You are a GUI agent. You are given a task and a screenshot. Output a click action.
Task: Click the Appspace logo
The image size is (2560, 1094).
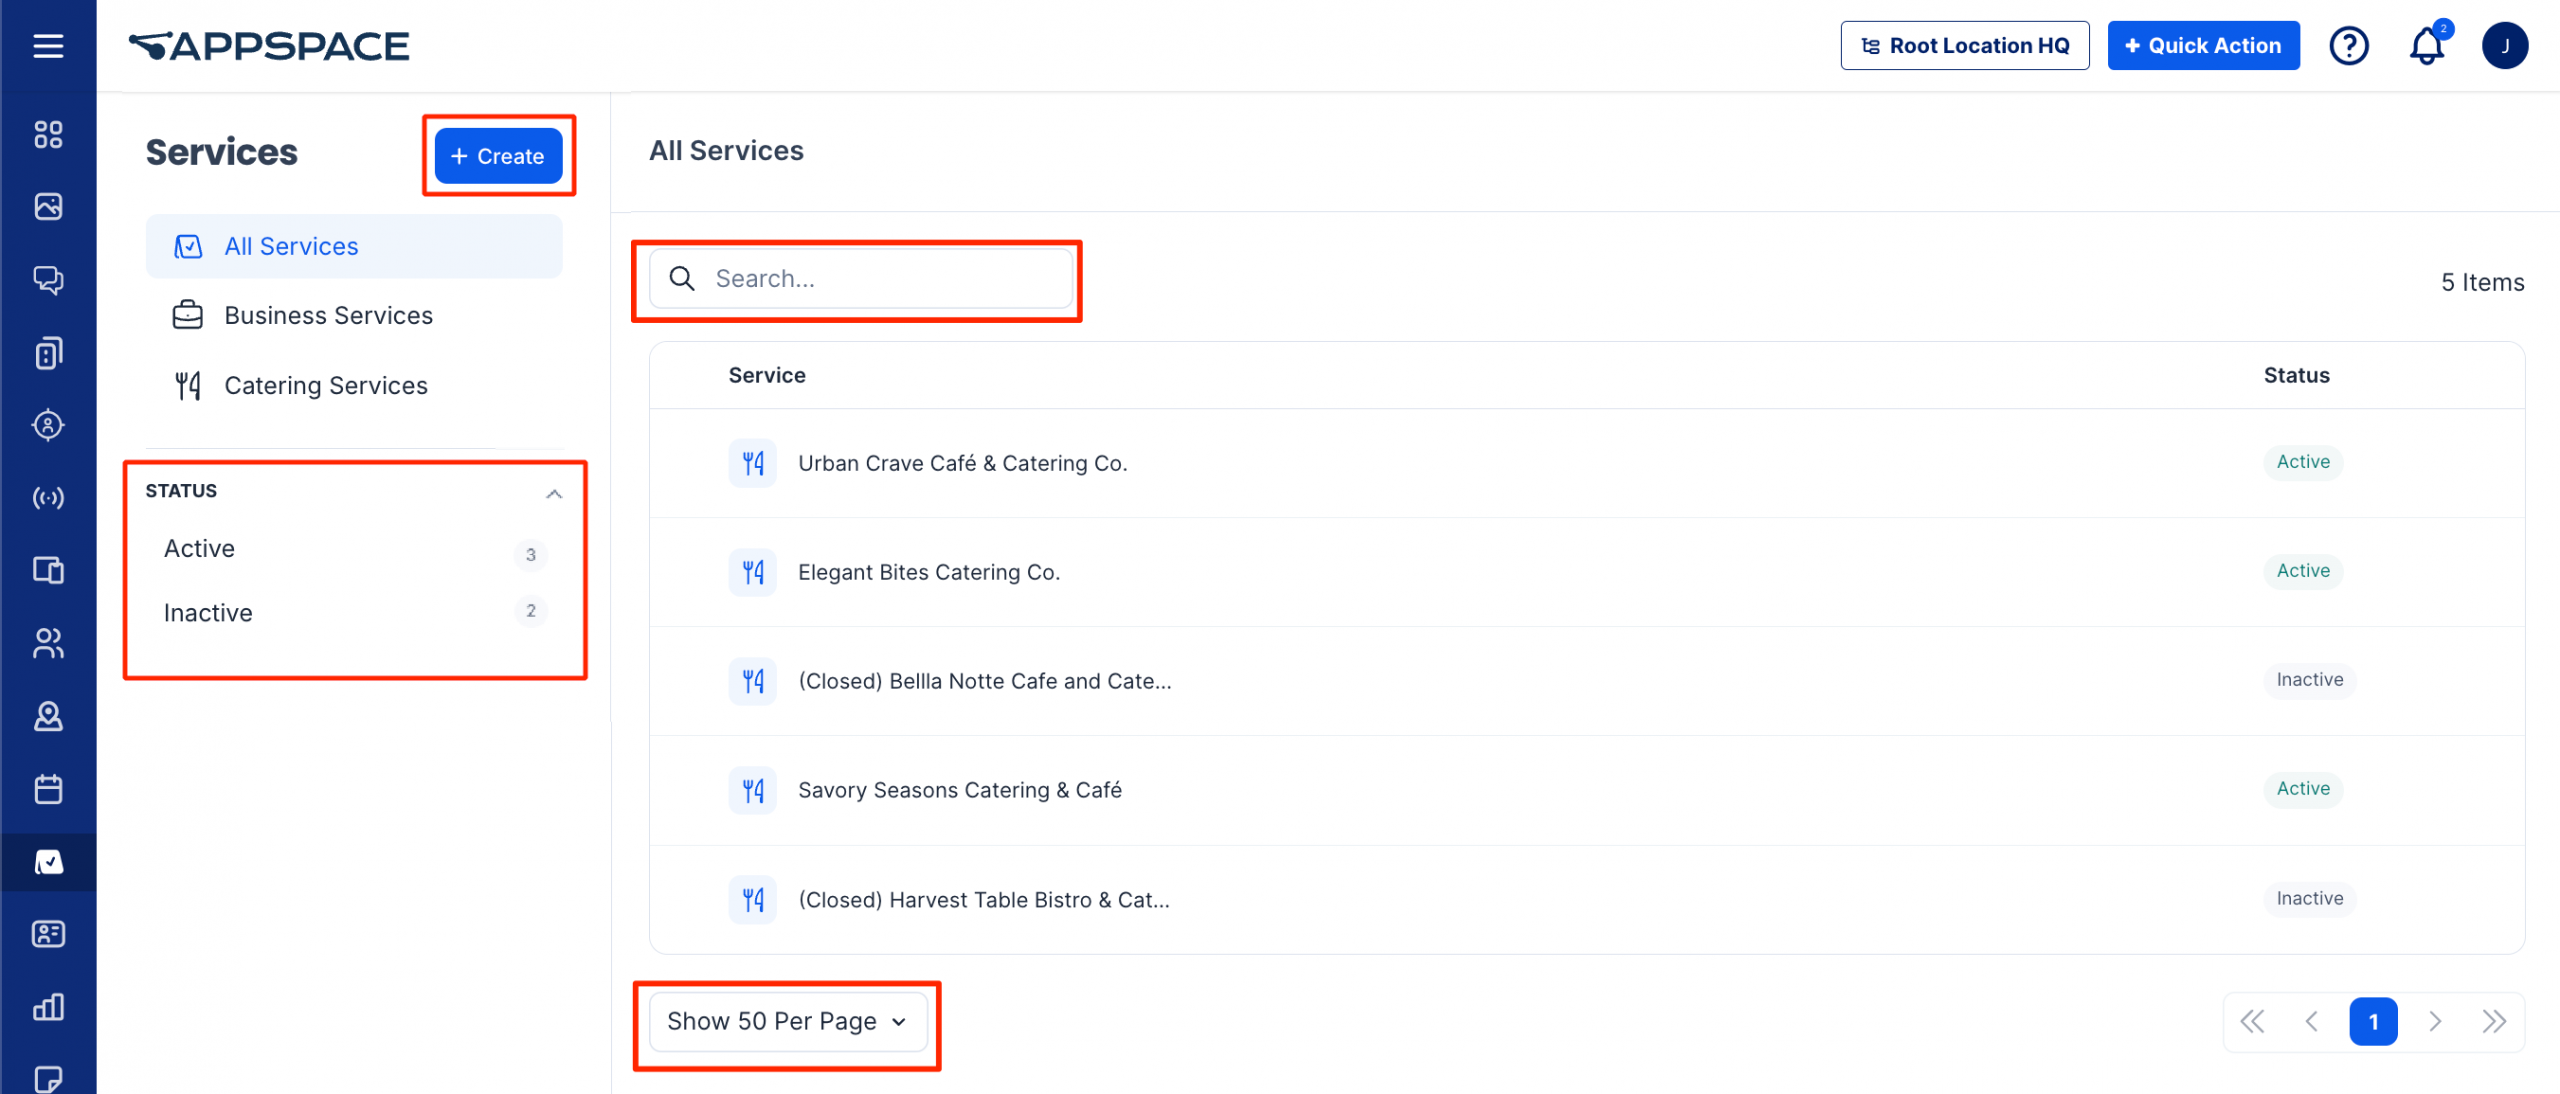[269, 46]
